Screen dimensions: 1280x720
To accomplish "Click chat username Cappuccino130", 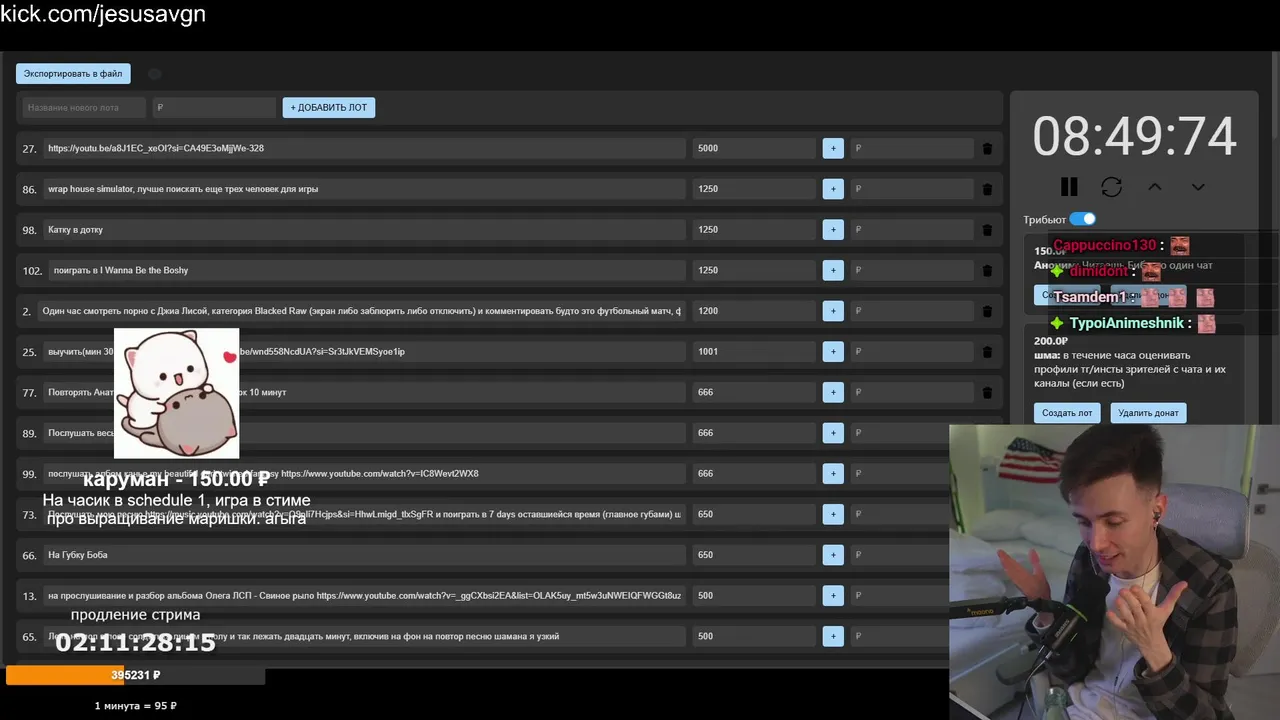I will click(1104, 245).
